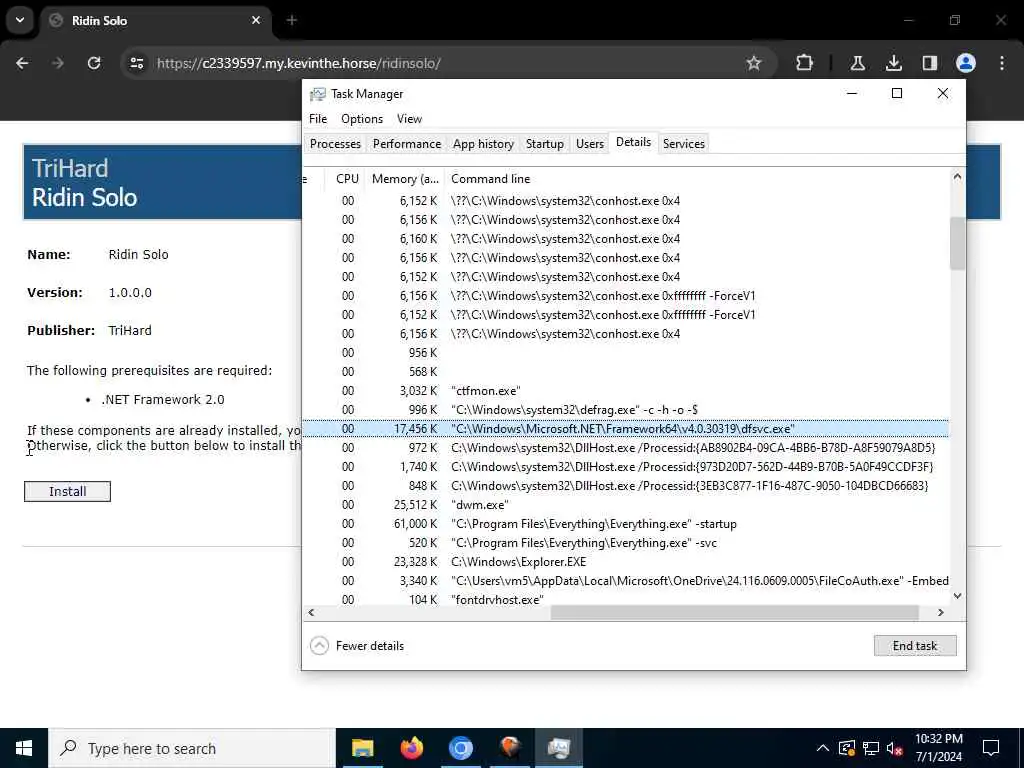
Task: Click the muted volume tray icon
Action: coord(895,748)
